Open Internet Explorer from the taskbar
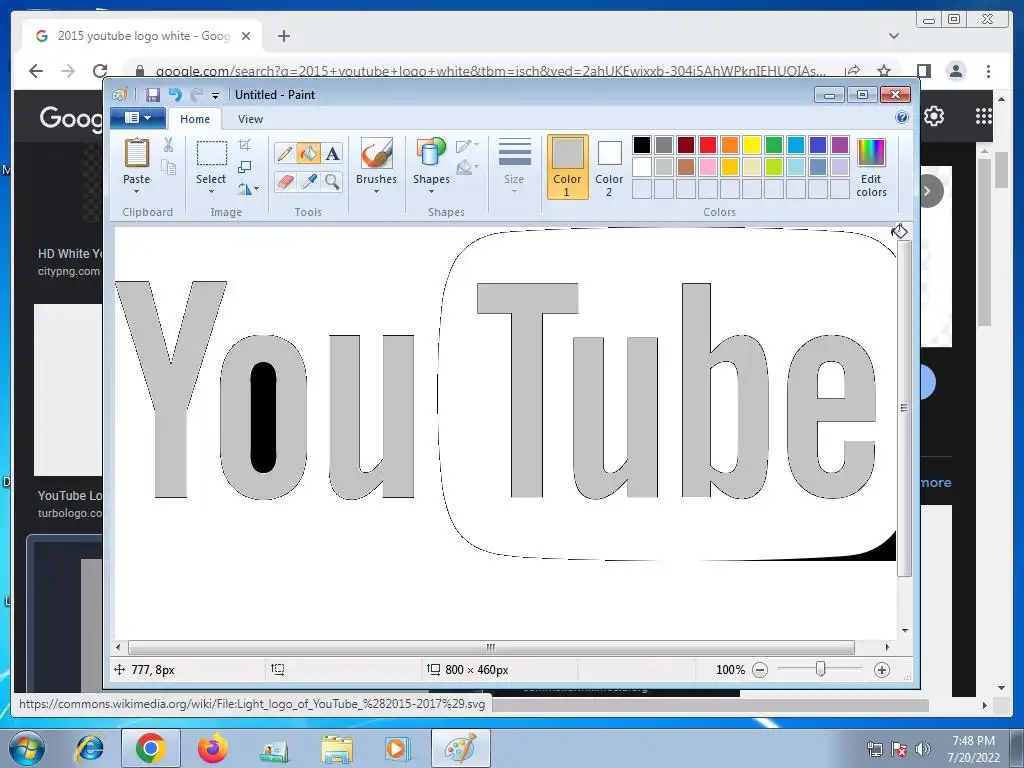1024x768 pixels. [x=89, y=748]
